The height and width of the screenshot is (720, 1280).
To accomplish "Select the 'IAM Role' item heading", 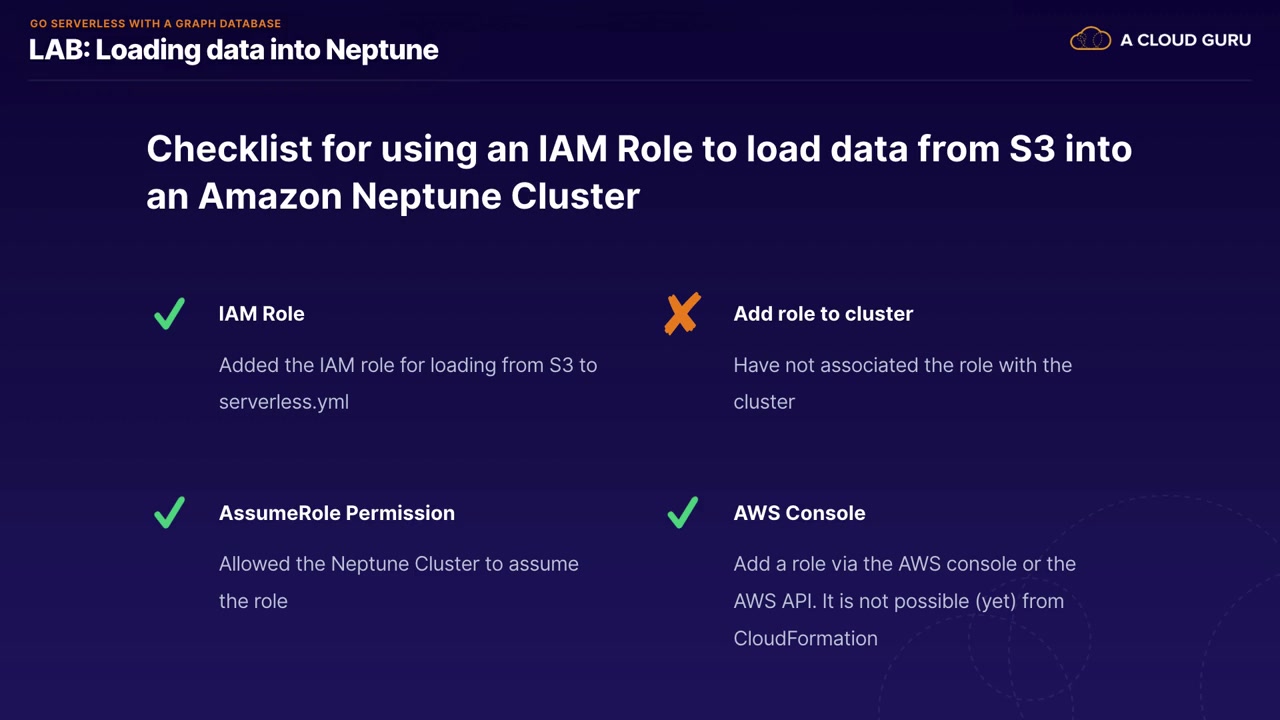I will 261,314.
